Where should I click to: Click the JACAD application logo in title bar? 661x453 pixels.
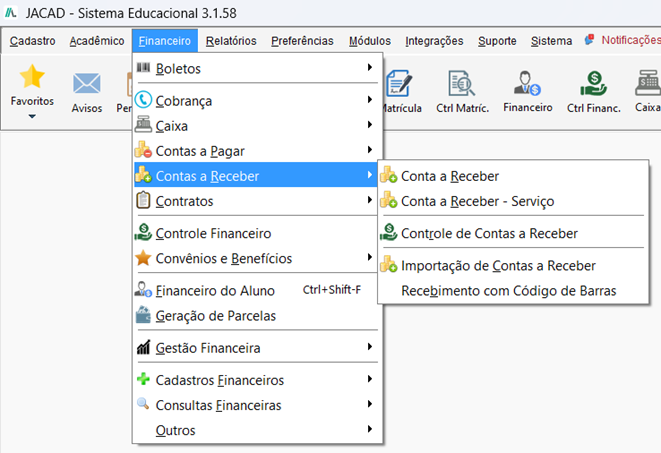click(x=11, y=13)
